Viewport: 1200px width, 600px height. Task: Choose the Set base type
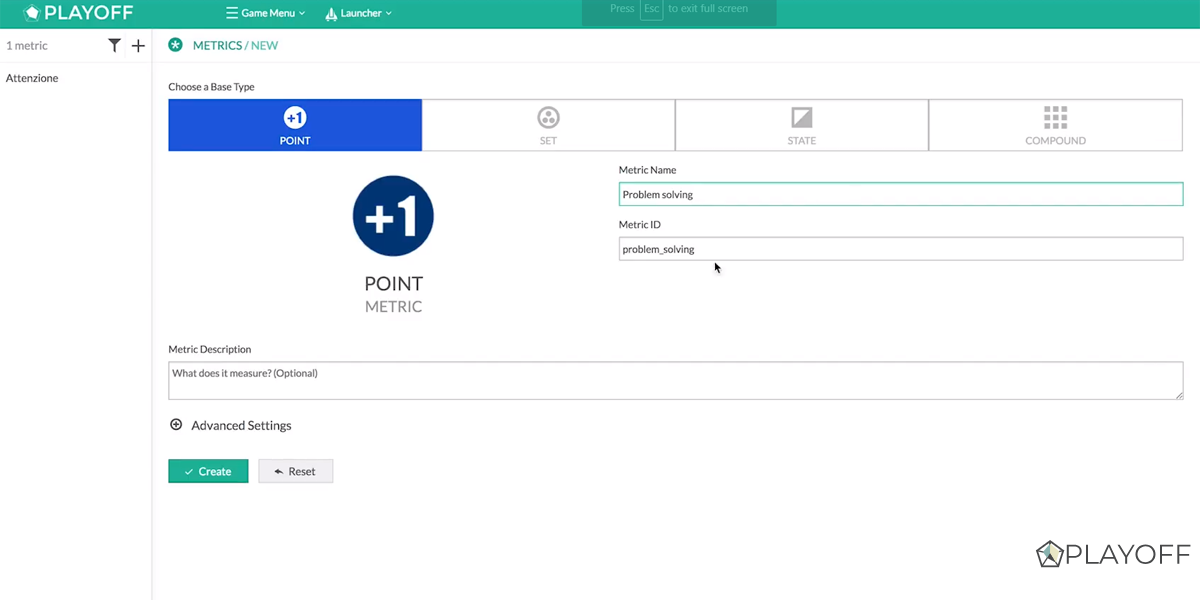pyautogui.click(x=548, y=125)
